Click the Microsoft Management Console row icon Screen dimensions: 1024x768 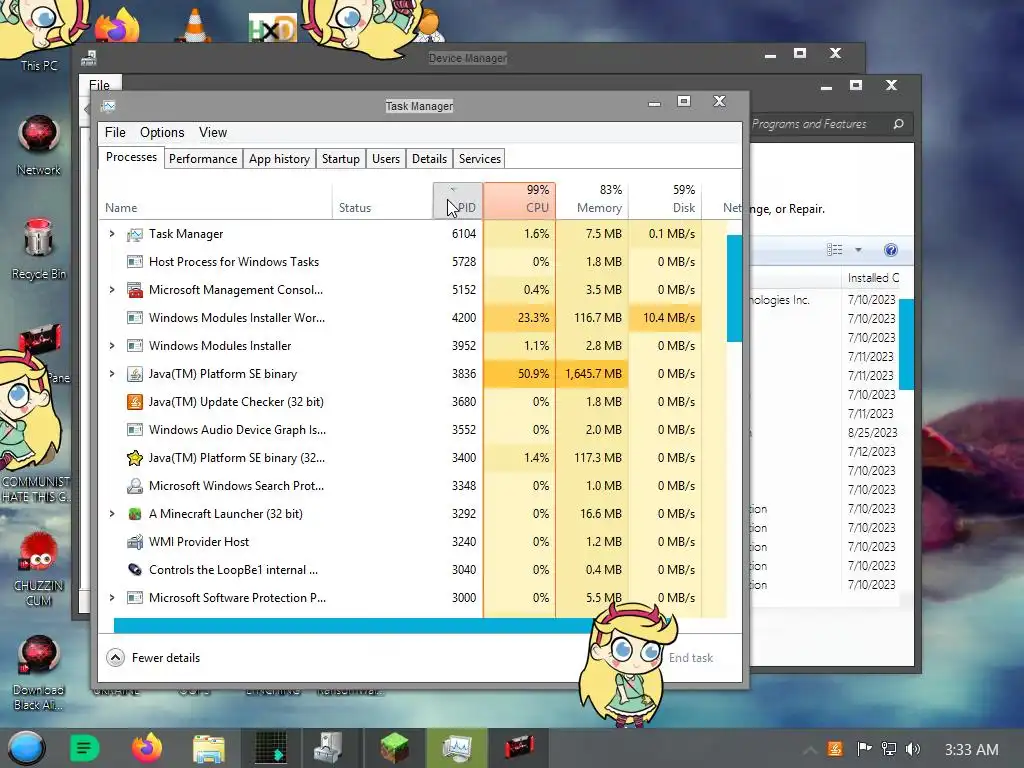click(135, 290)
